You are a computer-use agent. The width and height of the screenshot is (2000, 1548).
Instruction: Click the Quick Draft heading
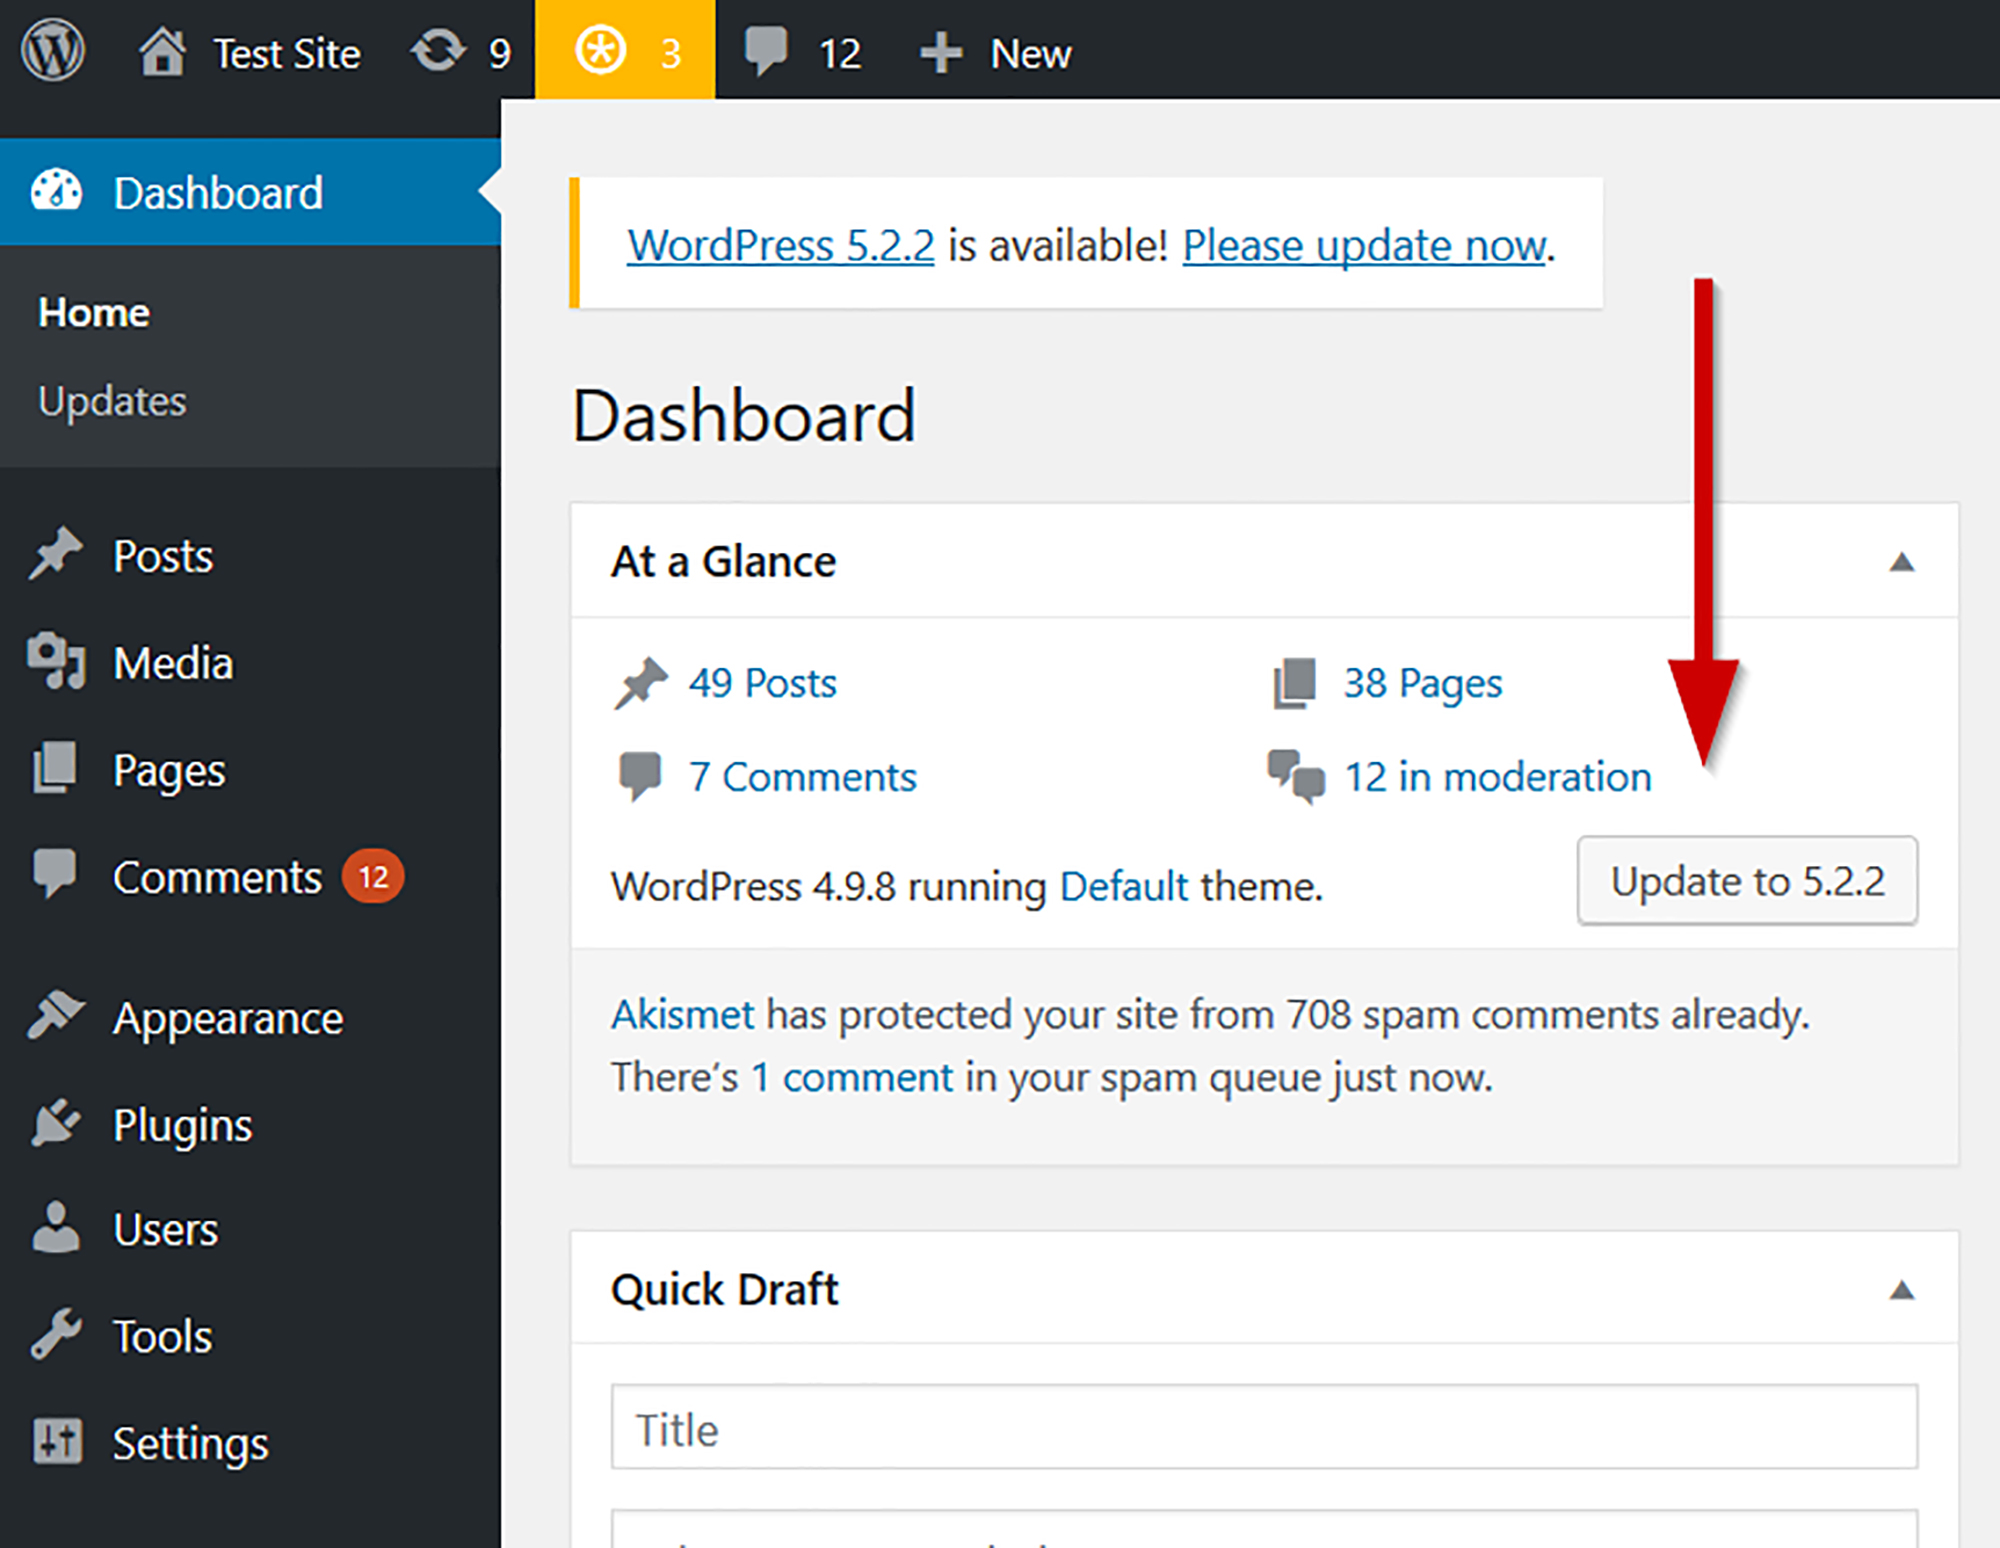pyautogui.click(x=725, y=1290)
